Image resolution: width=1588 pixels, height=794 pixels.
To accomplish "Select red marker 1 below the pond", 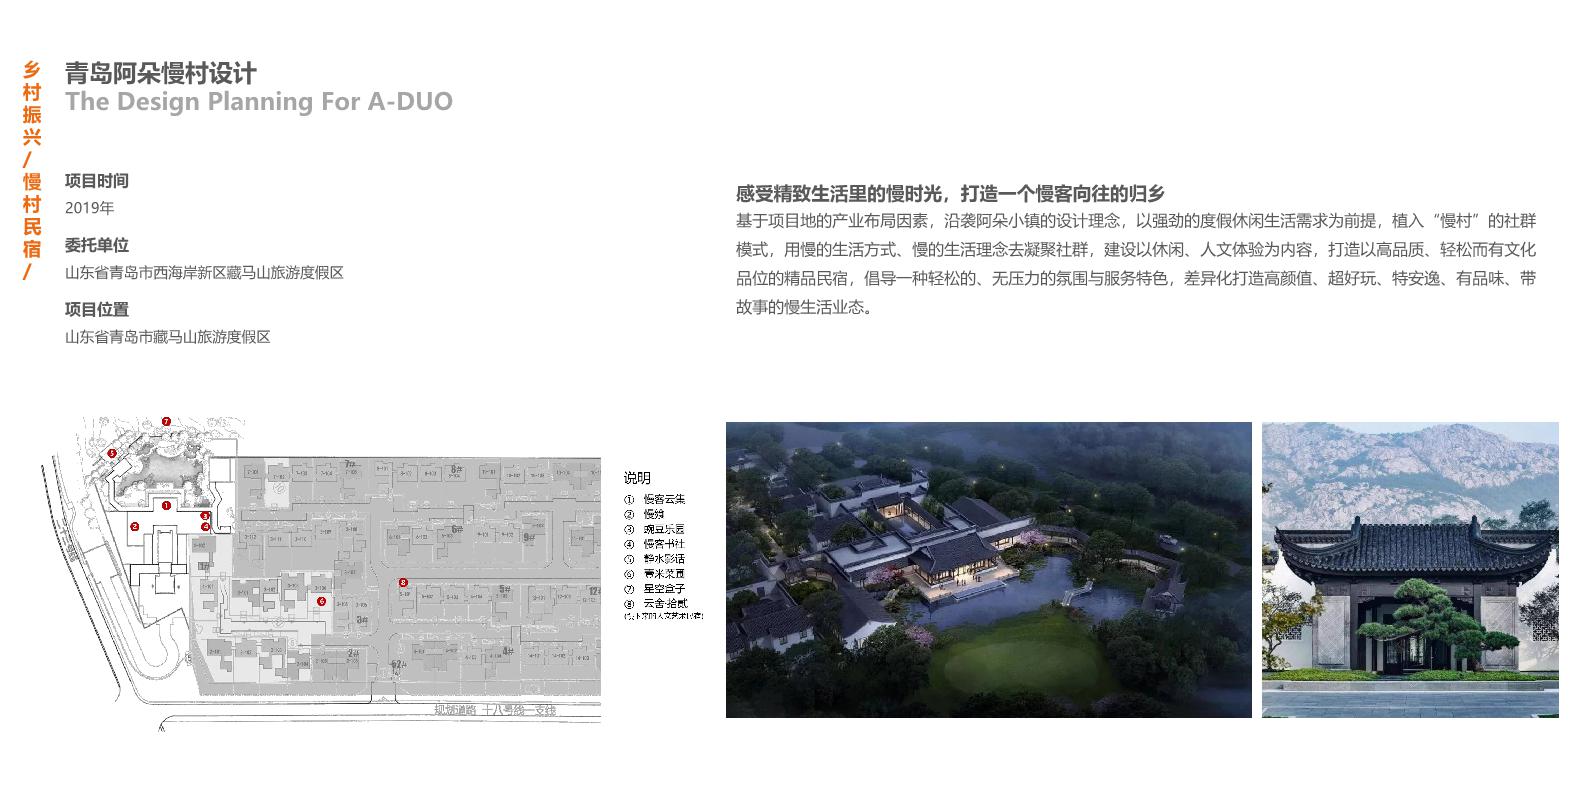I will pos(167,506).
